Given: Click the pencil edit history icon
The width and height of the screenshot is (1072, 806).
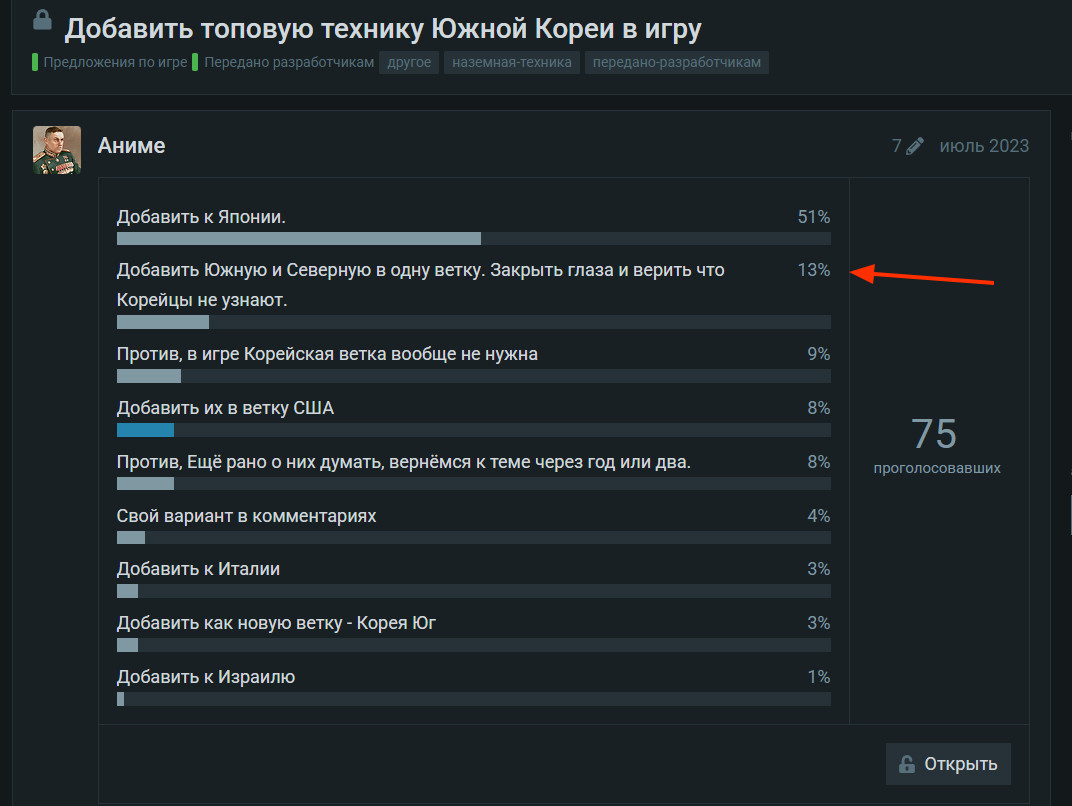Looking at the screenshot, I should [914, 146].
